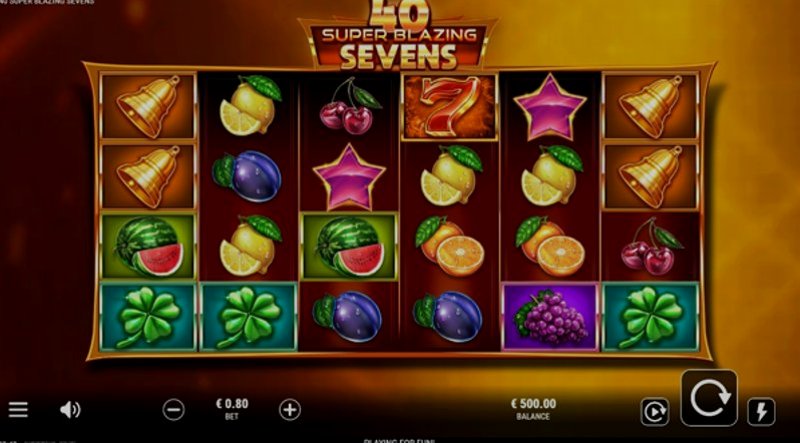Click the orange in the fourth reel
Screen dimensions: 800x443
pyautogui.click(x=449, y=247)
